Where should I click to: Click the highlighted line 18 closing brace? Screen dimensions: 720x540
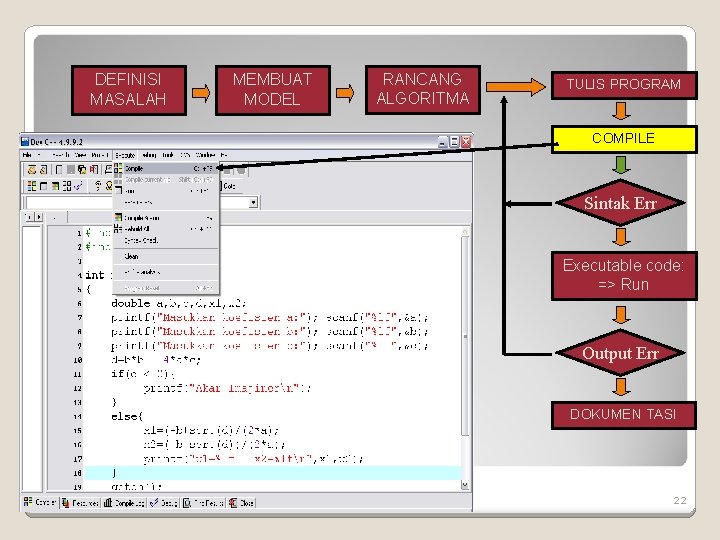[x=114, y=472]
